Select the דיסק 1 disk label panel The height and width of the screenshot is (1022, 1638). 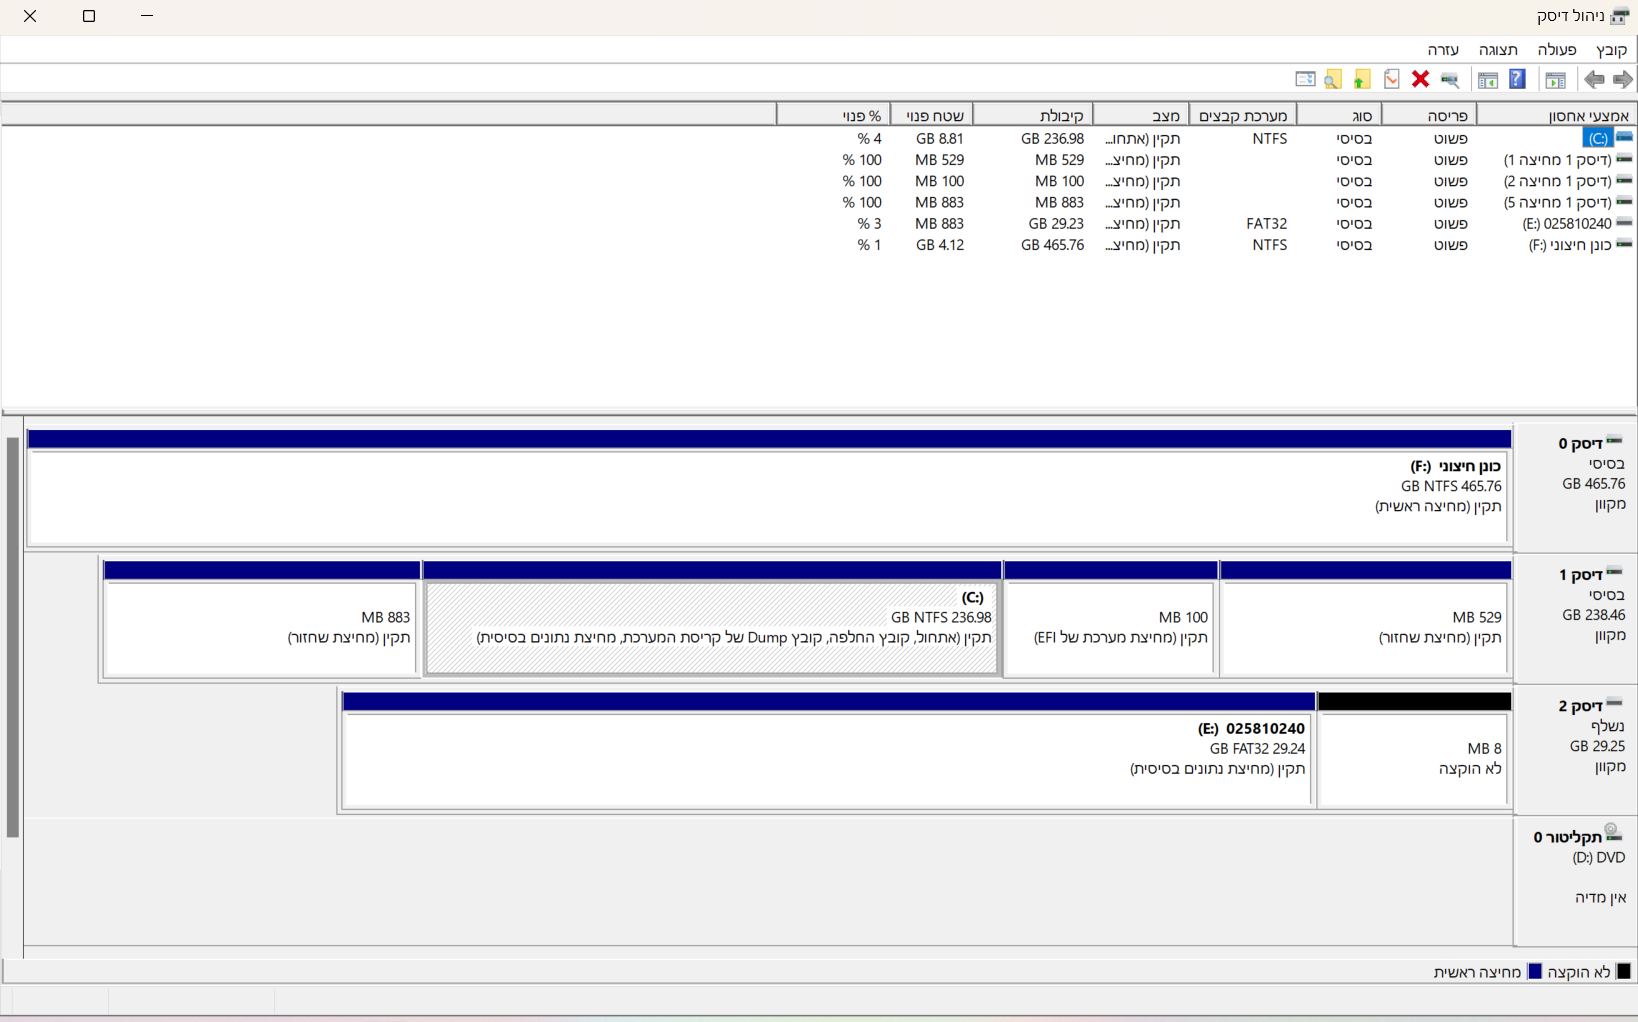pos(1575,618)
